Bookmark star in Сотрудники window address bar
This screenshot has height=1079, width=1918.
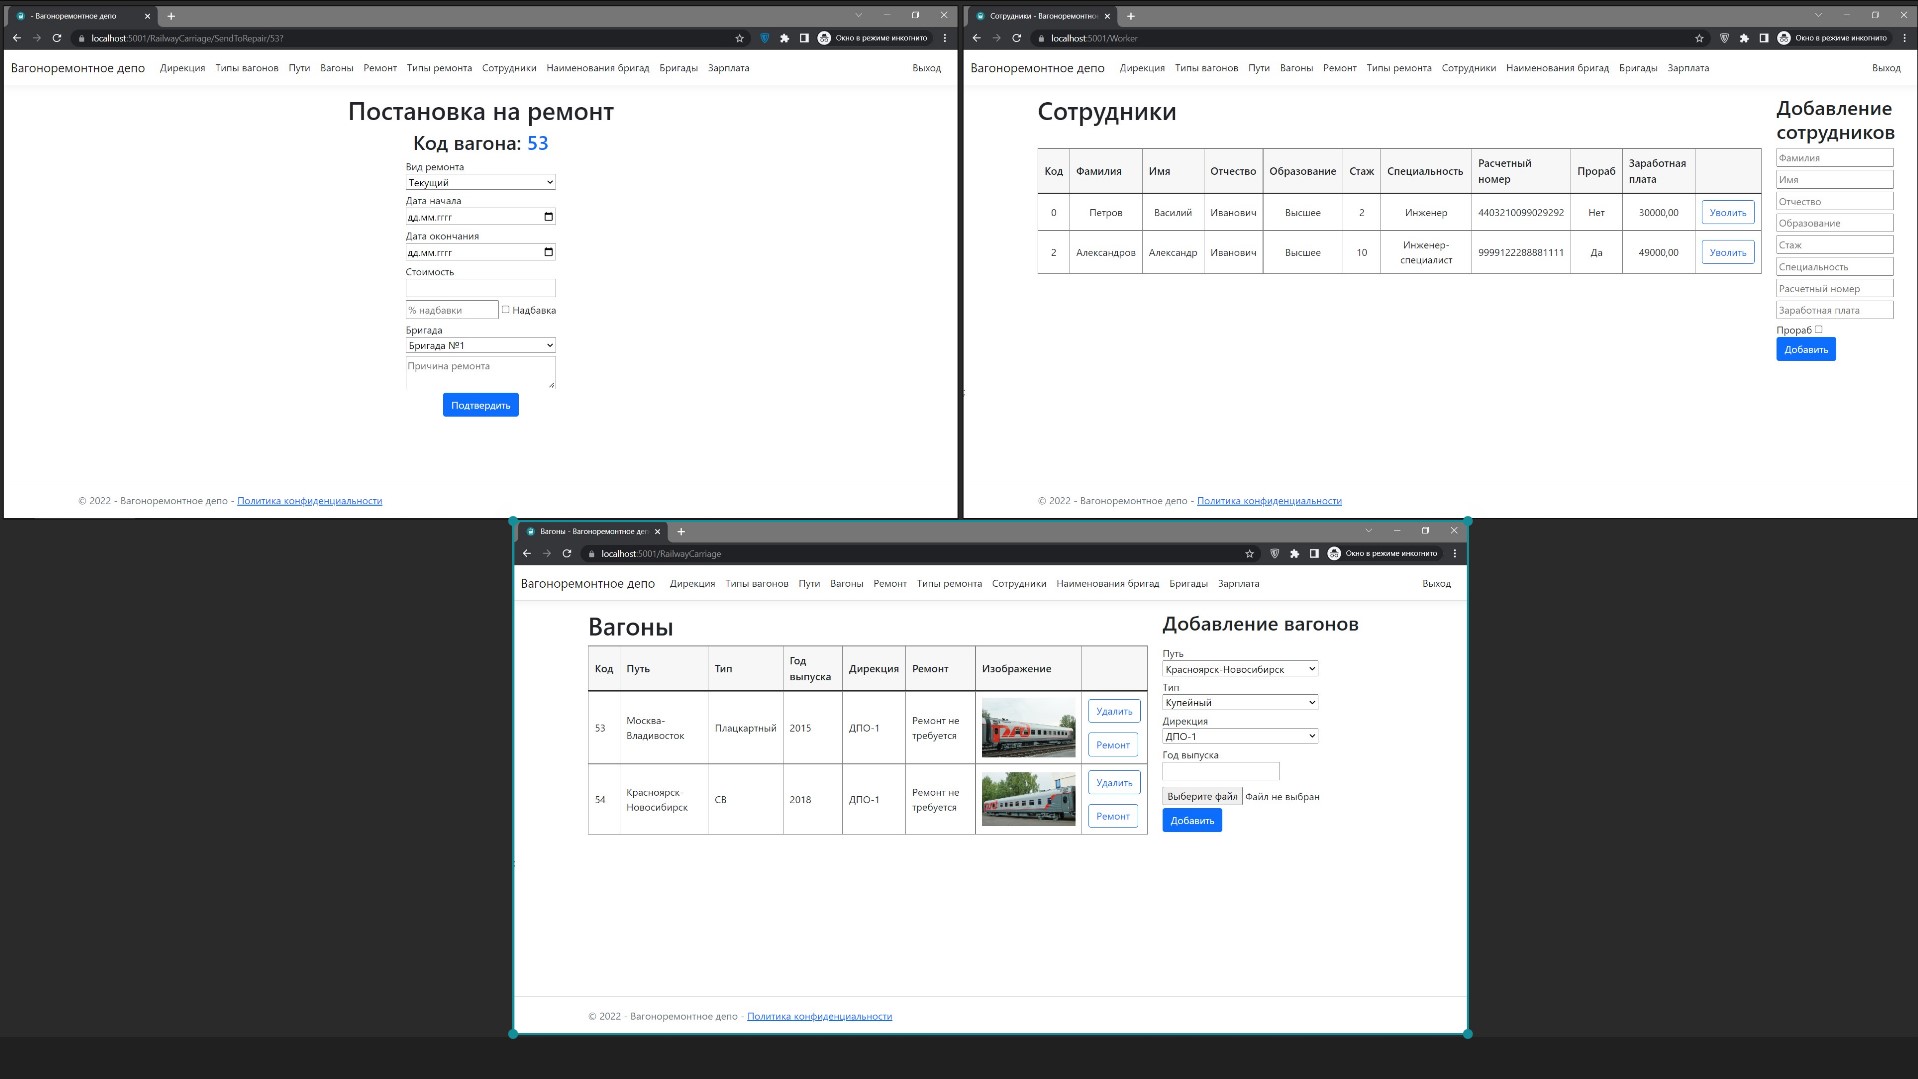click(x=1699, y=38)
